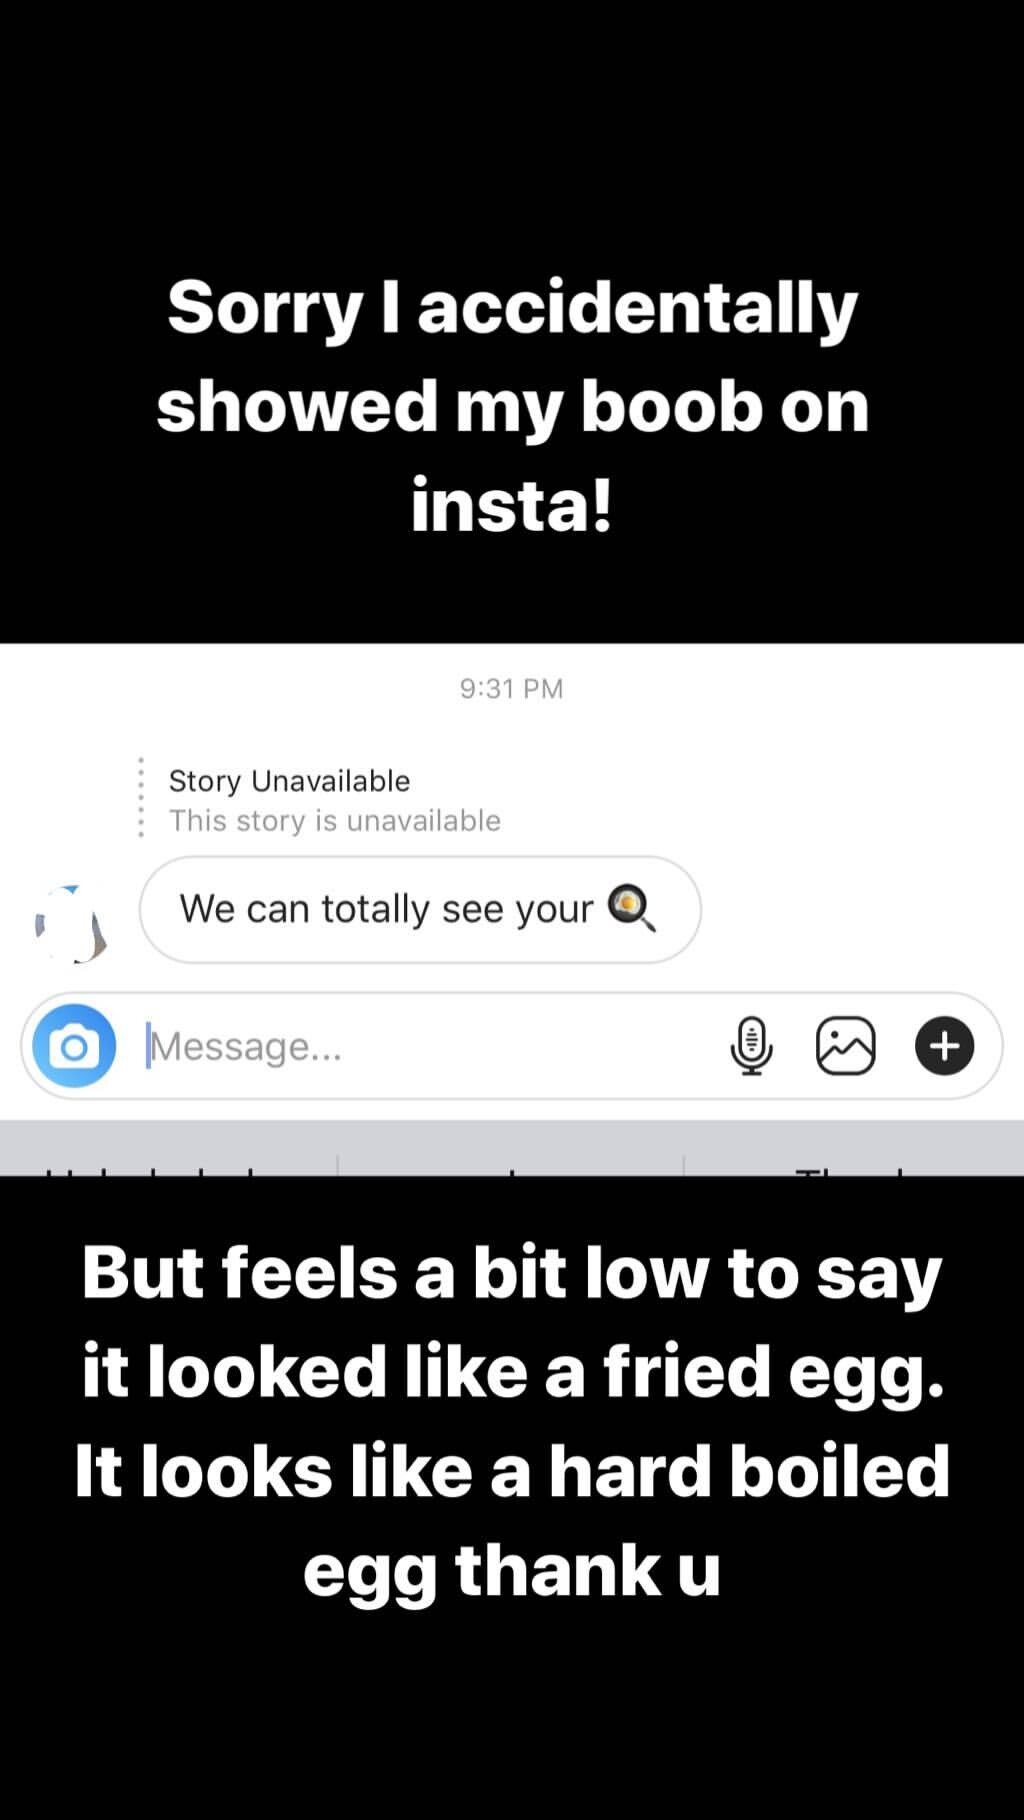Click the dotted story reply indicator line
Screen dimensions: 1024x1820
141,797
